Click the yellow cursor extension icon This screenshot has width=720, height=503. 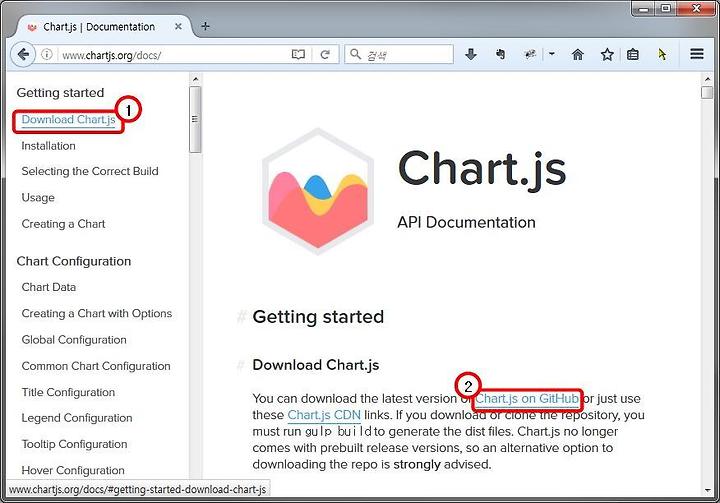pos(662,55)
